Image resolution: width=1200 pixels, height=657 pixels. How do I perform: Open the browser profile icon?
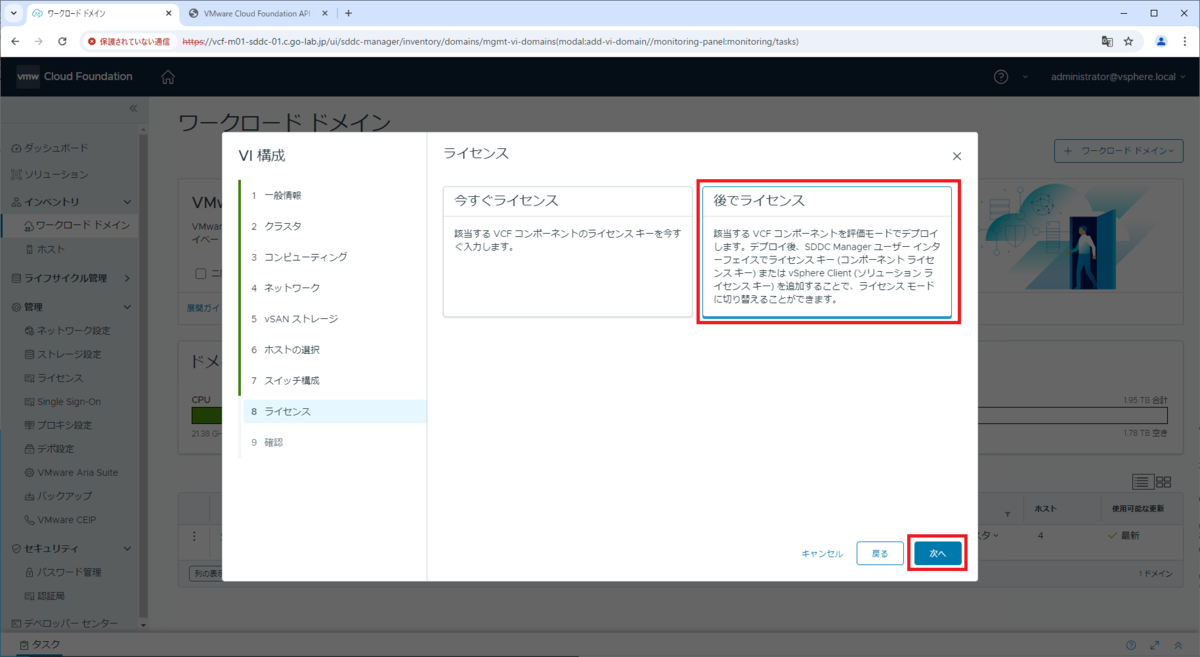[x=1161, y=42]
